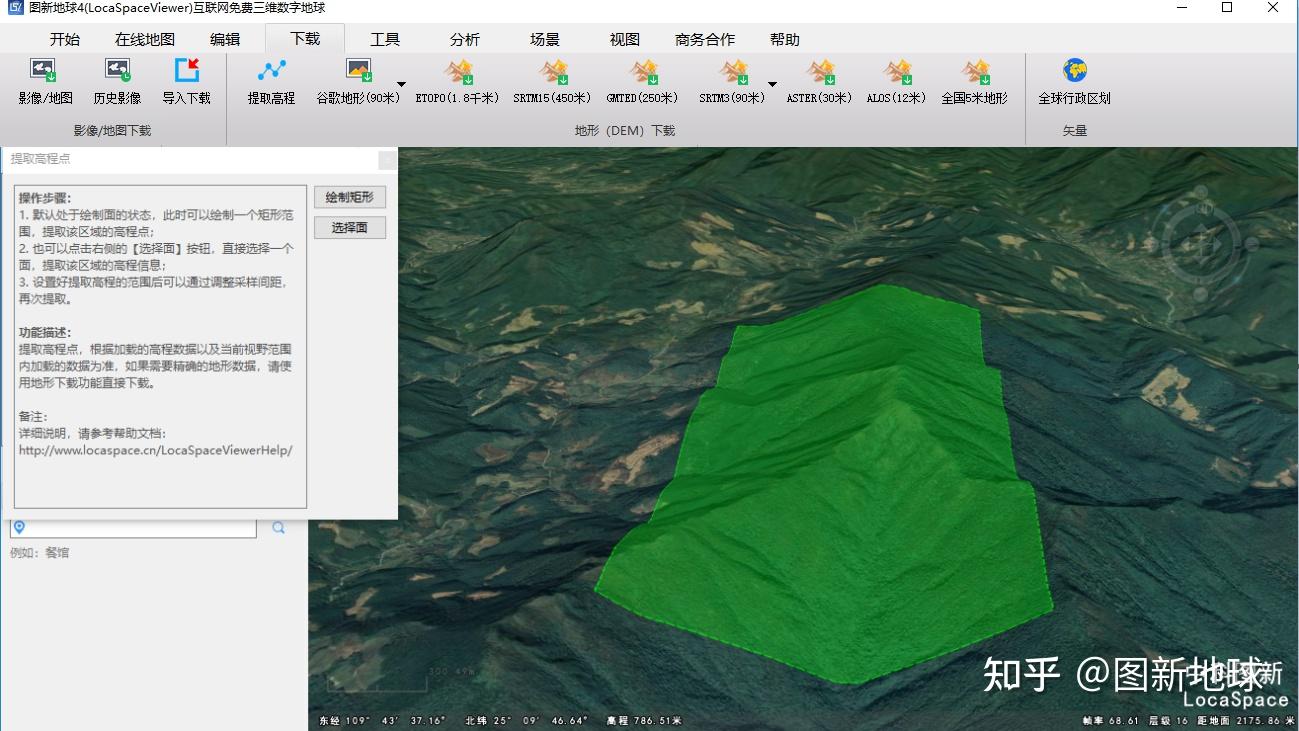Image resolution: width=1299 pixels, height=731 pixels.
Task: Open the 帮助 ribbon tab
Action: point(785,40)
